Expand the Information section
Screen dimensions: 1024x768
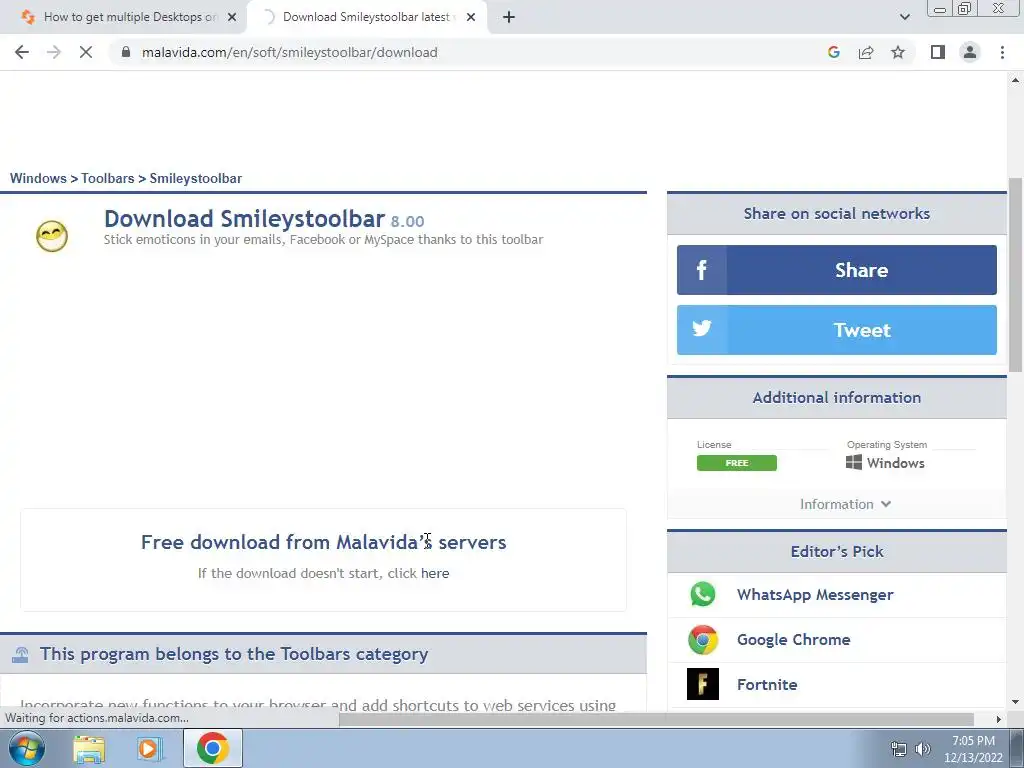coord(845,504)
